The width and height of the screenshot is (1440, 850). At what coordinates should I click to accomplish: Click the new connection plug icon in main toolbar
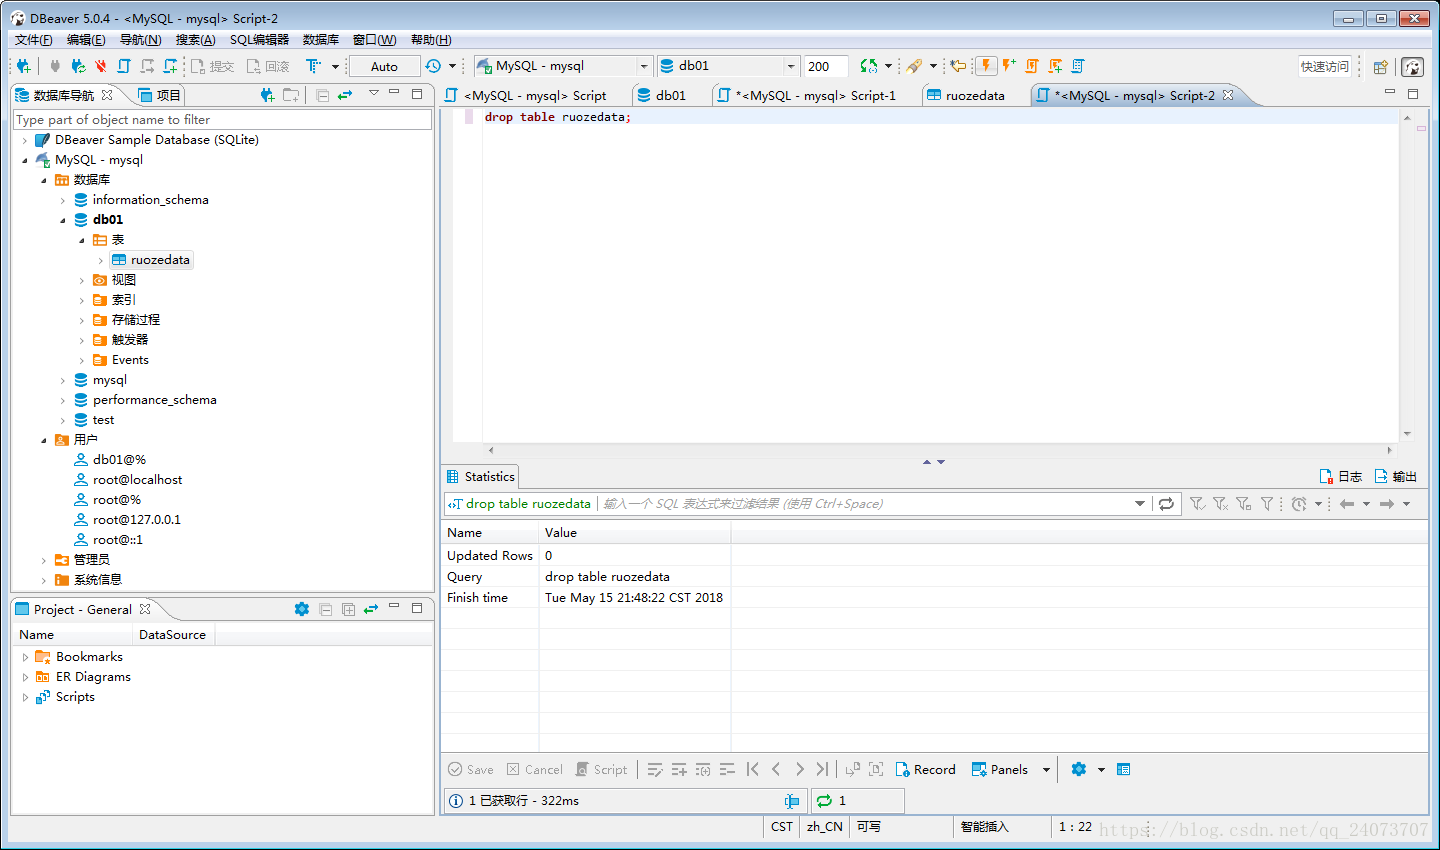click(x=23, y=66)
